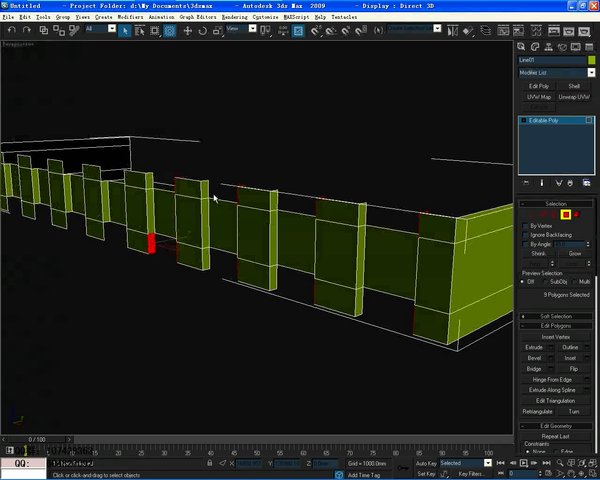Screen dimensions: 600x480
Task: Open the Rendering menu
Action: 235,17
